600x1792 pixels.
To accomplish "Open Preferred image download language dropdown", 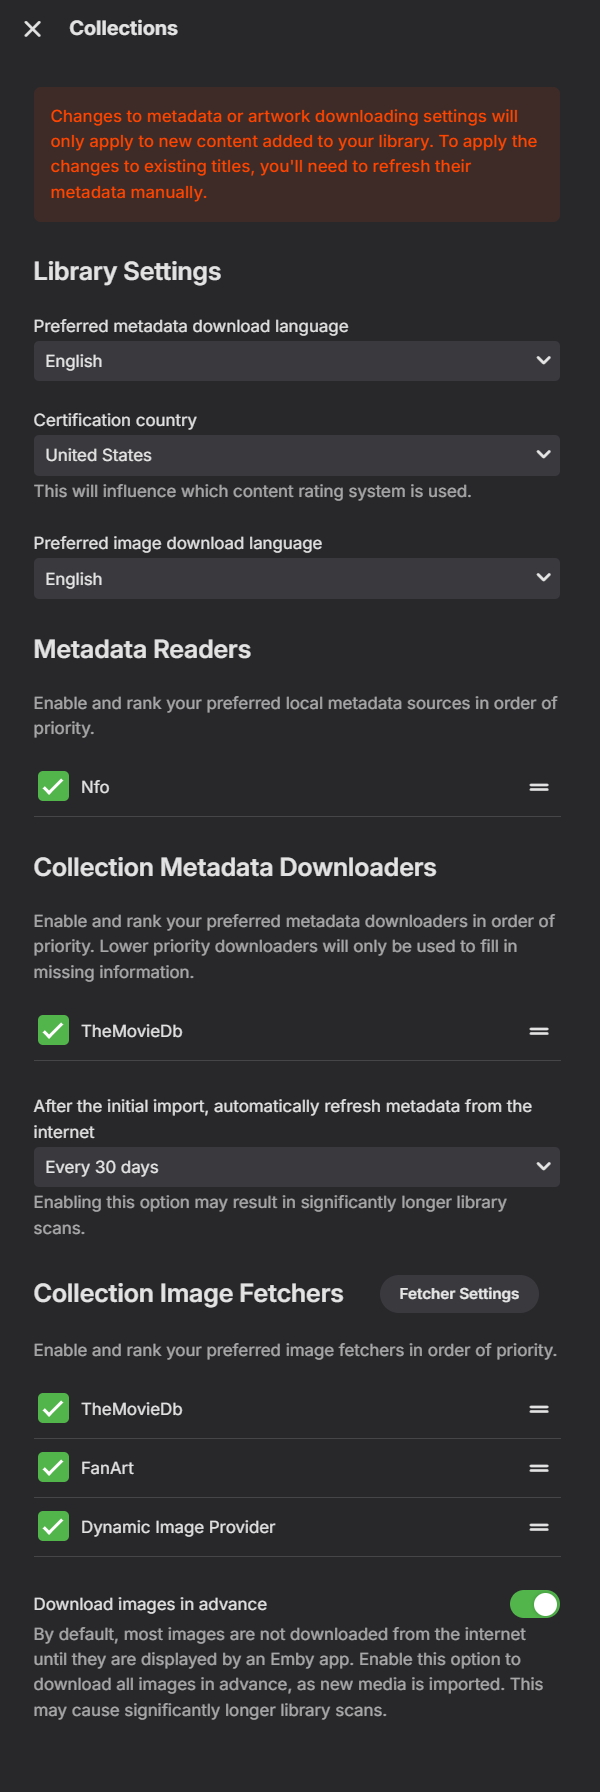I will [x=296, y=579].
